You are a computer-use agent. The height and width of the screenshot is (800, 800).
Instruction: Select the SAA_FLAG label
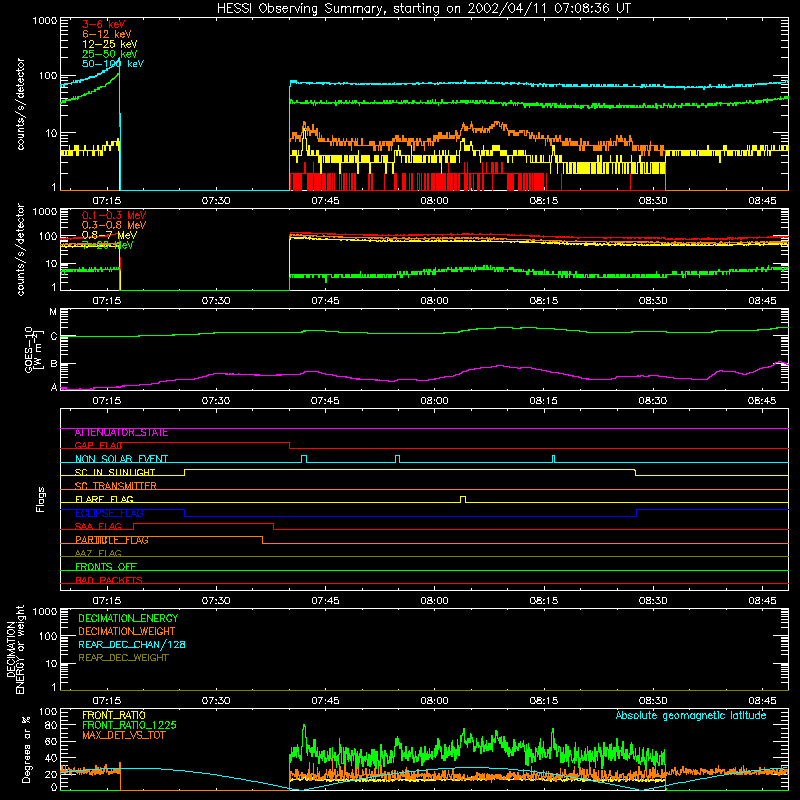click(x=98, y=527)
